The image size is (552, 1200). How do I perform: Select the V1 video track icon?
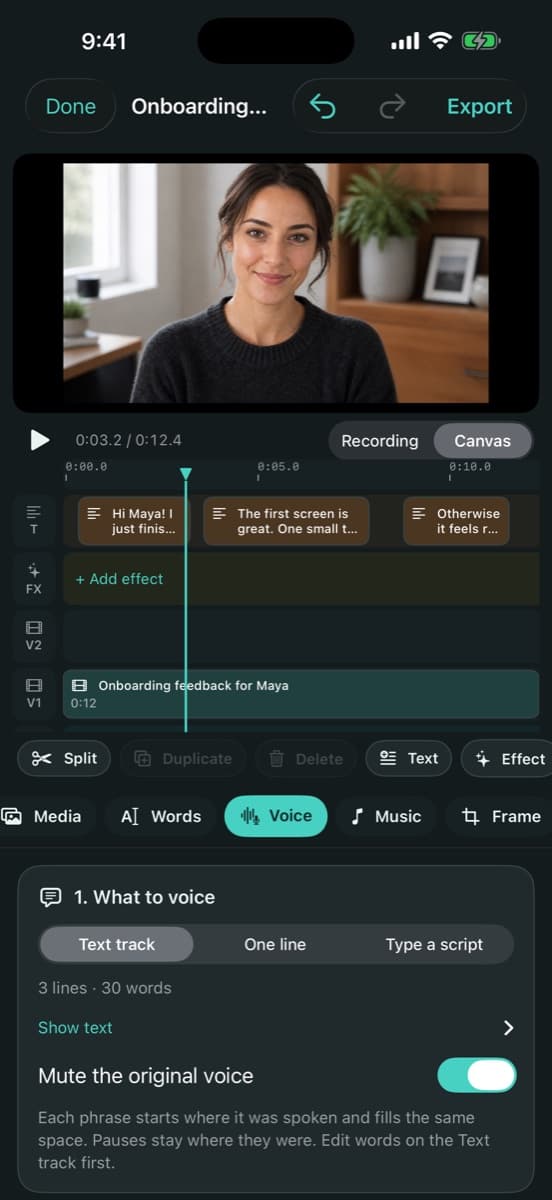point(34,693)
